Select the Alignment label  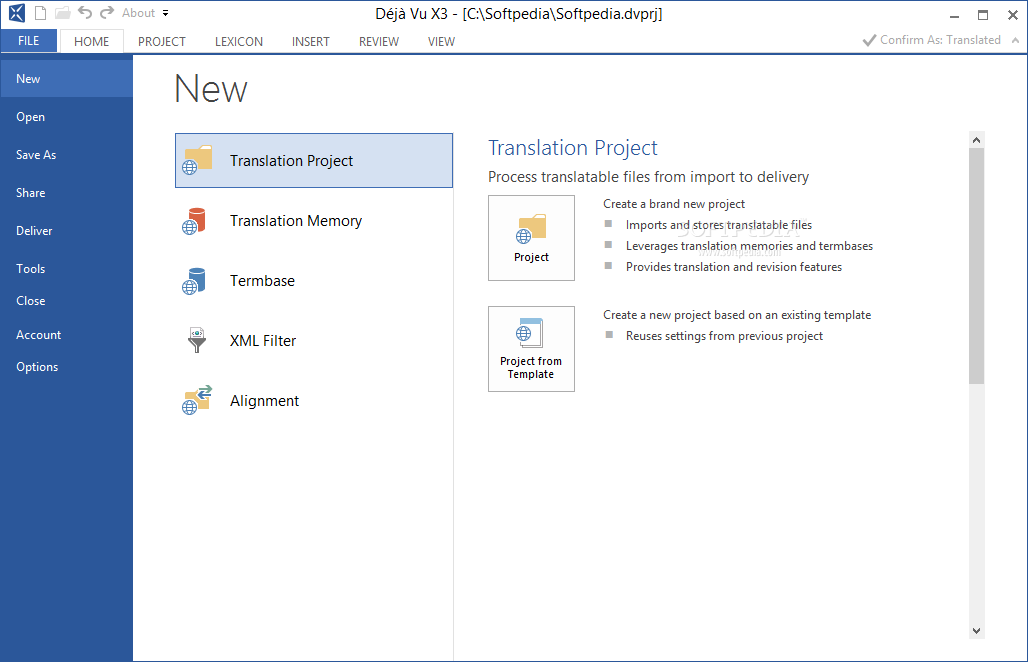264,400
